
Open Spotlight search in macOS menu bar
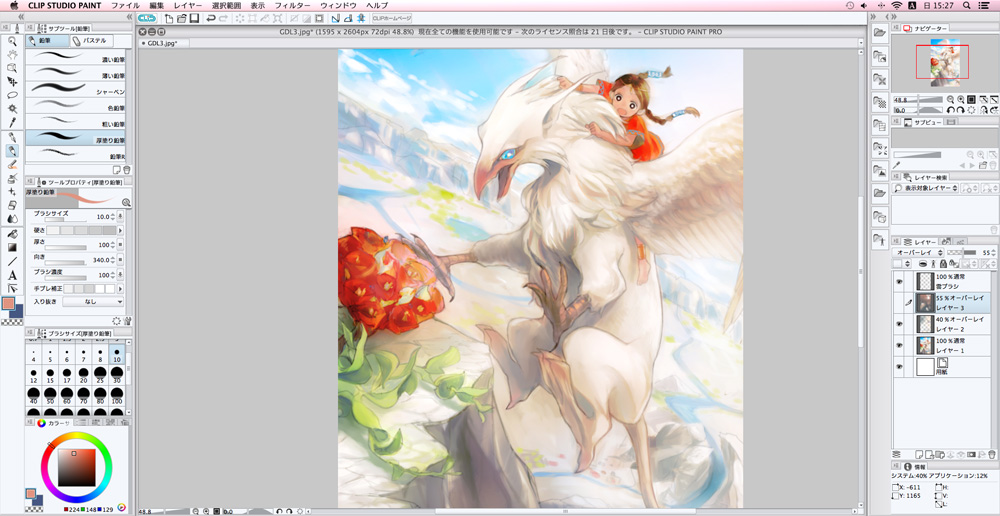(x=966, y=5)
